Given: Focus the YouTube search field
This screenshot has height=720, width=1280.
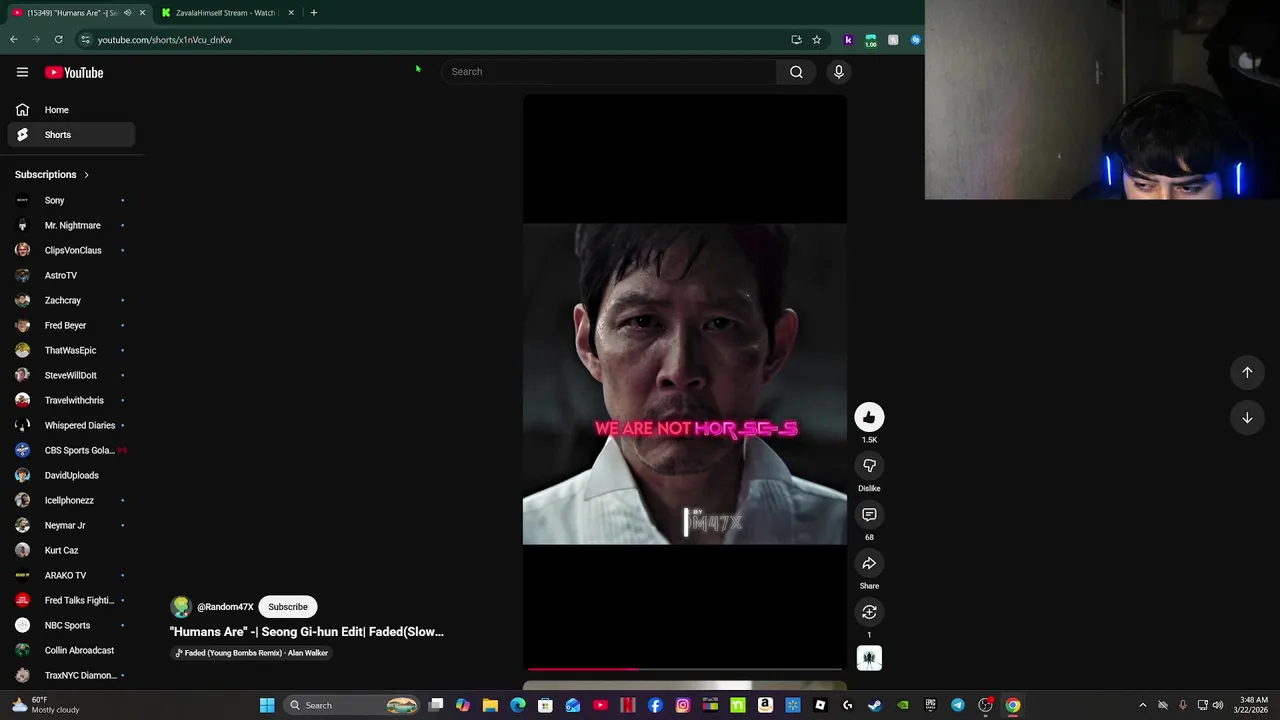Looking at the screenshot, I should [609, 71].
